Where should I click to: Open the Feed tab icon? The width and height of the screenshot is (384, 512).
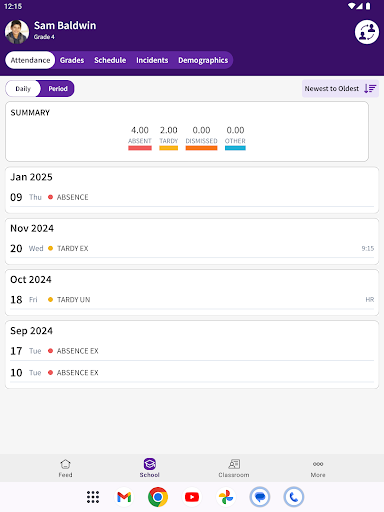tap(65, 464)
